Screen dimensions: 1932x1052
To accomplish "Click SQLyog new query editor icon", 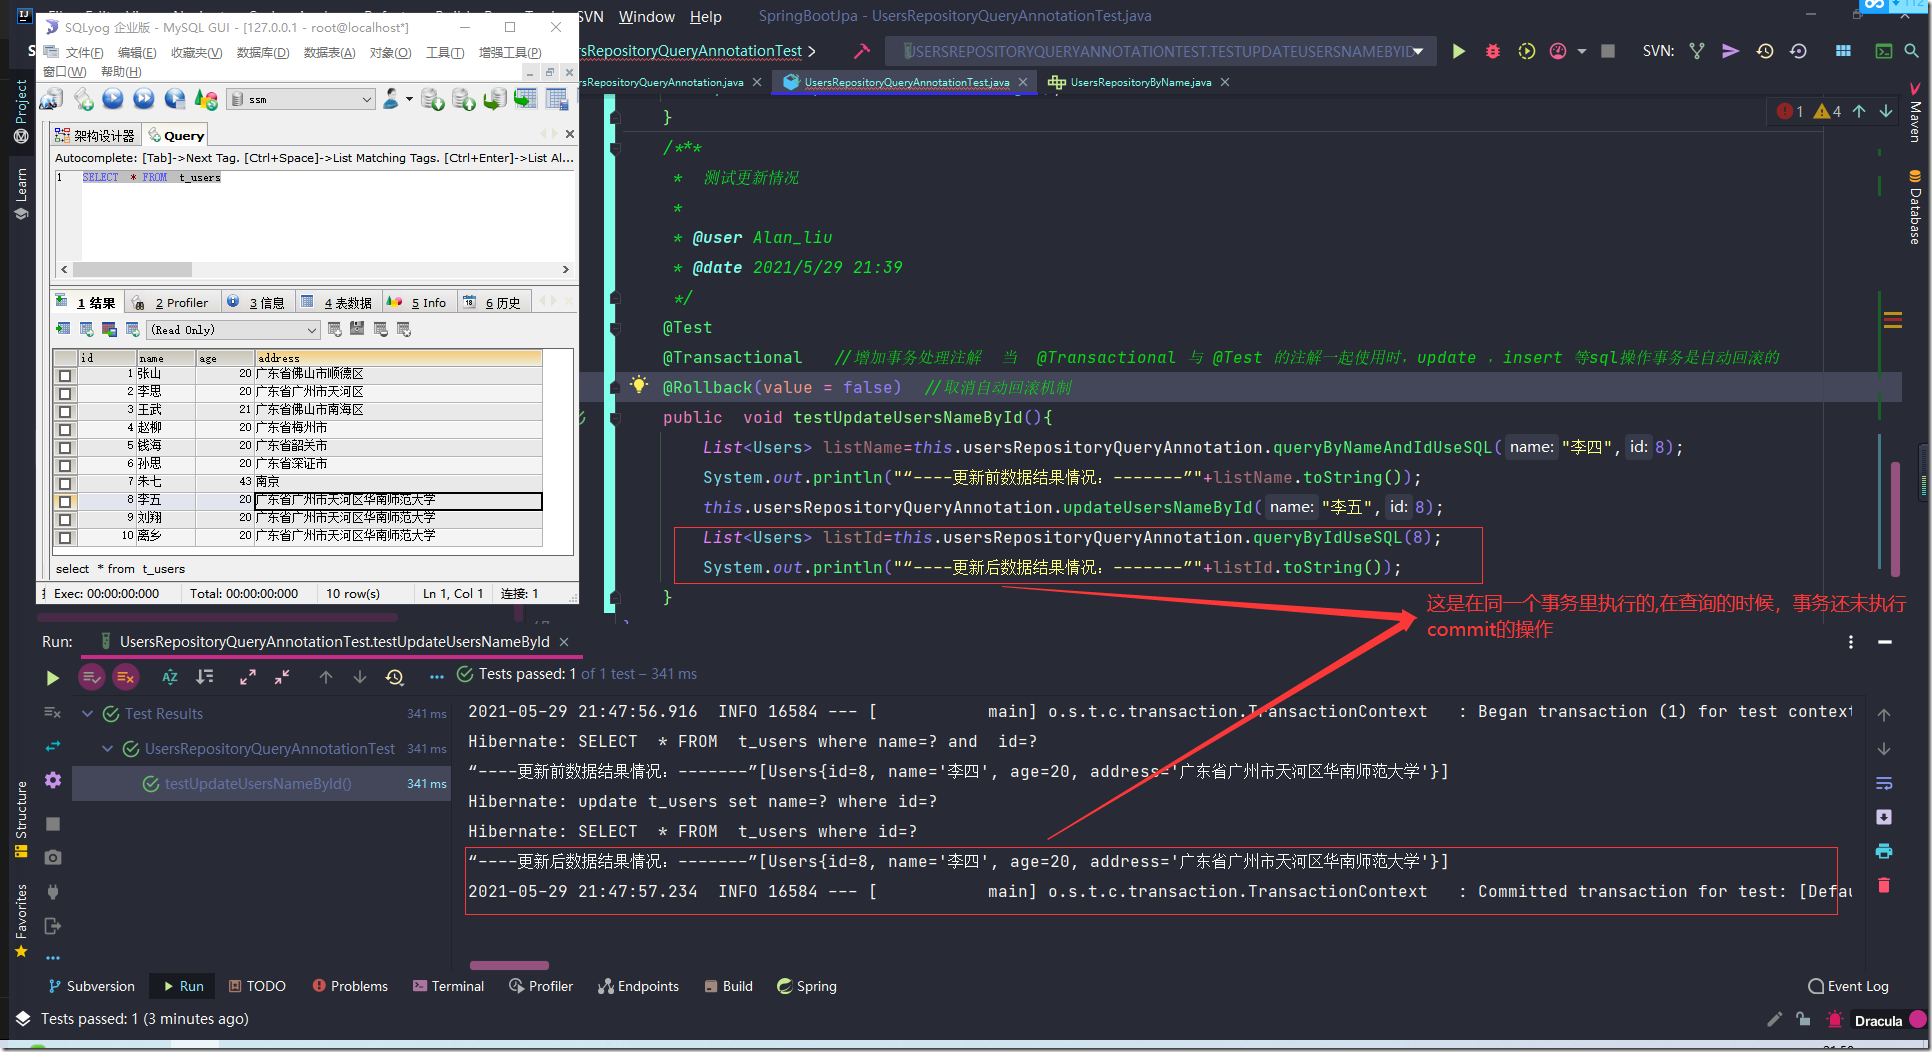I will tap(84, 99).
